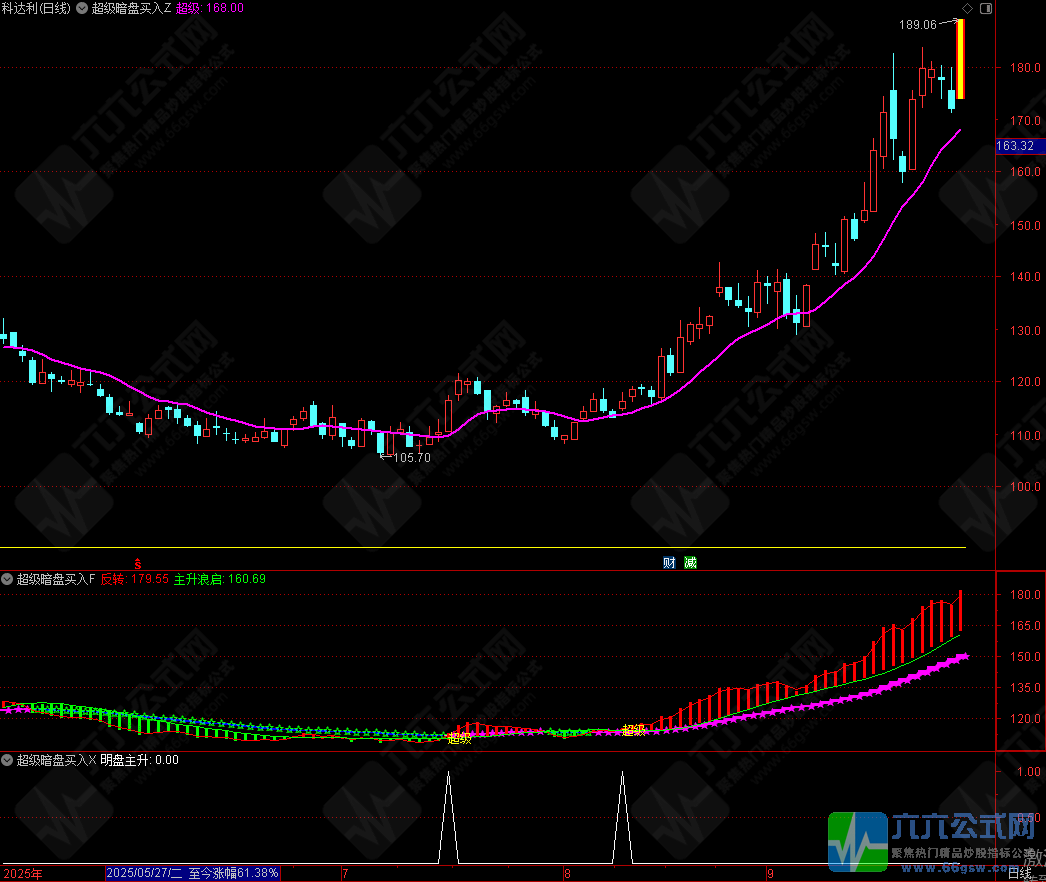Viewport: 1046px width, 882px height.
Task: Click the blue 财 info marker
Action: click(x=669, y=563)
